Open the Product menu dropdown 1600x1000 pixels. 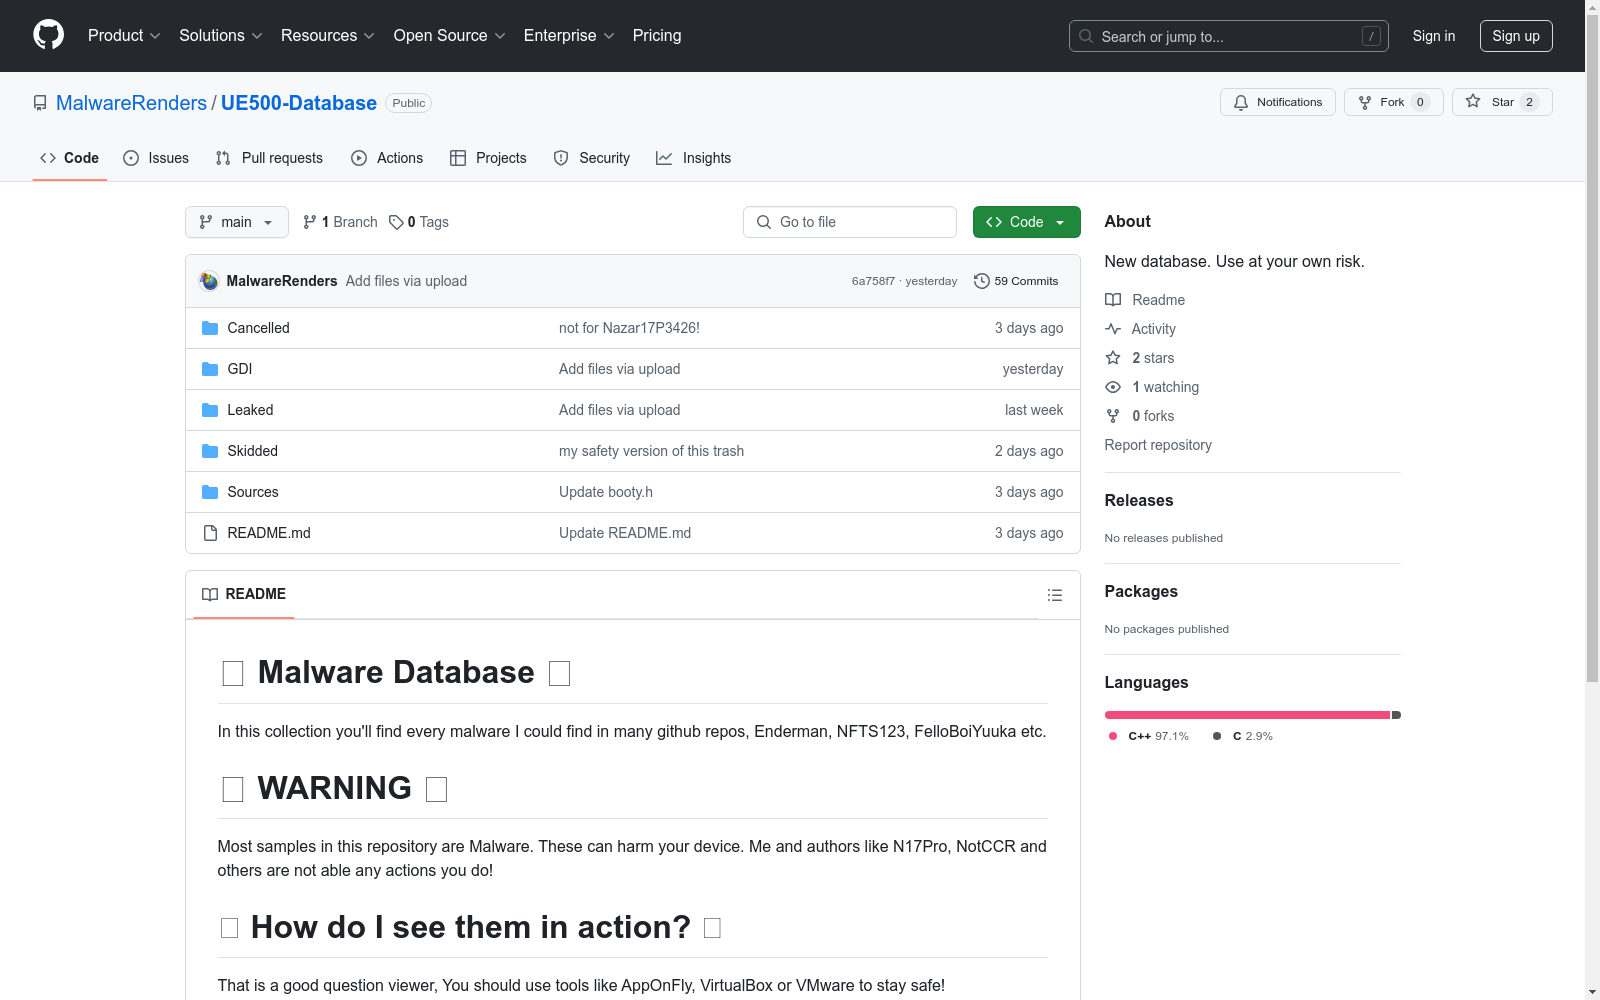[124, 35]
